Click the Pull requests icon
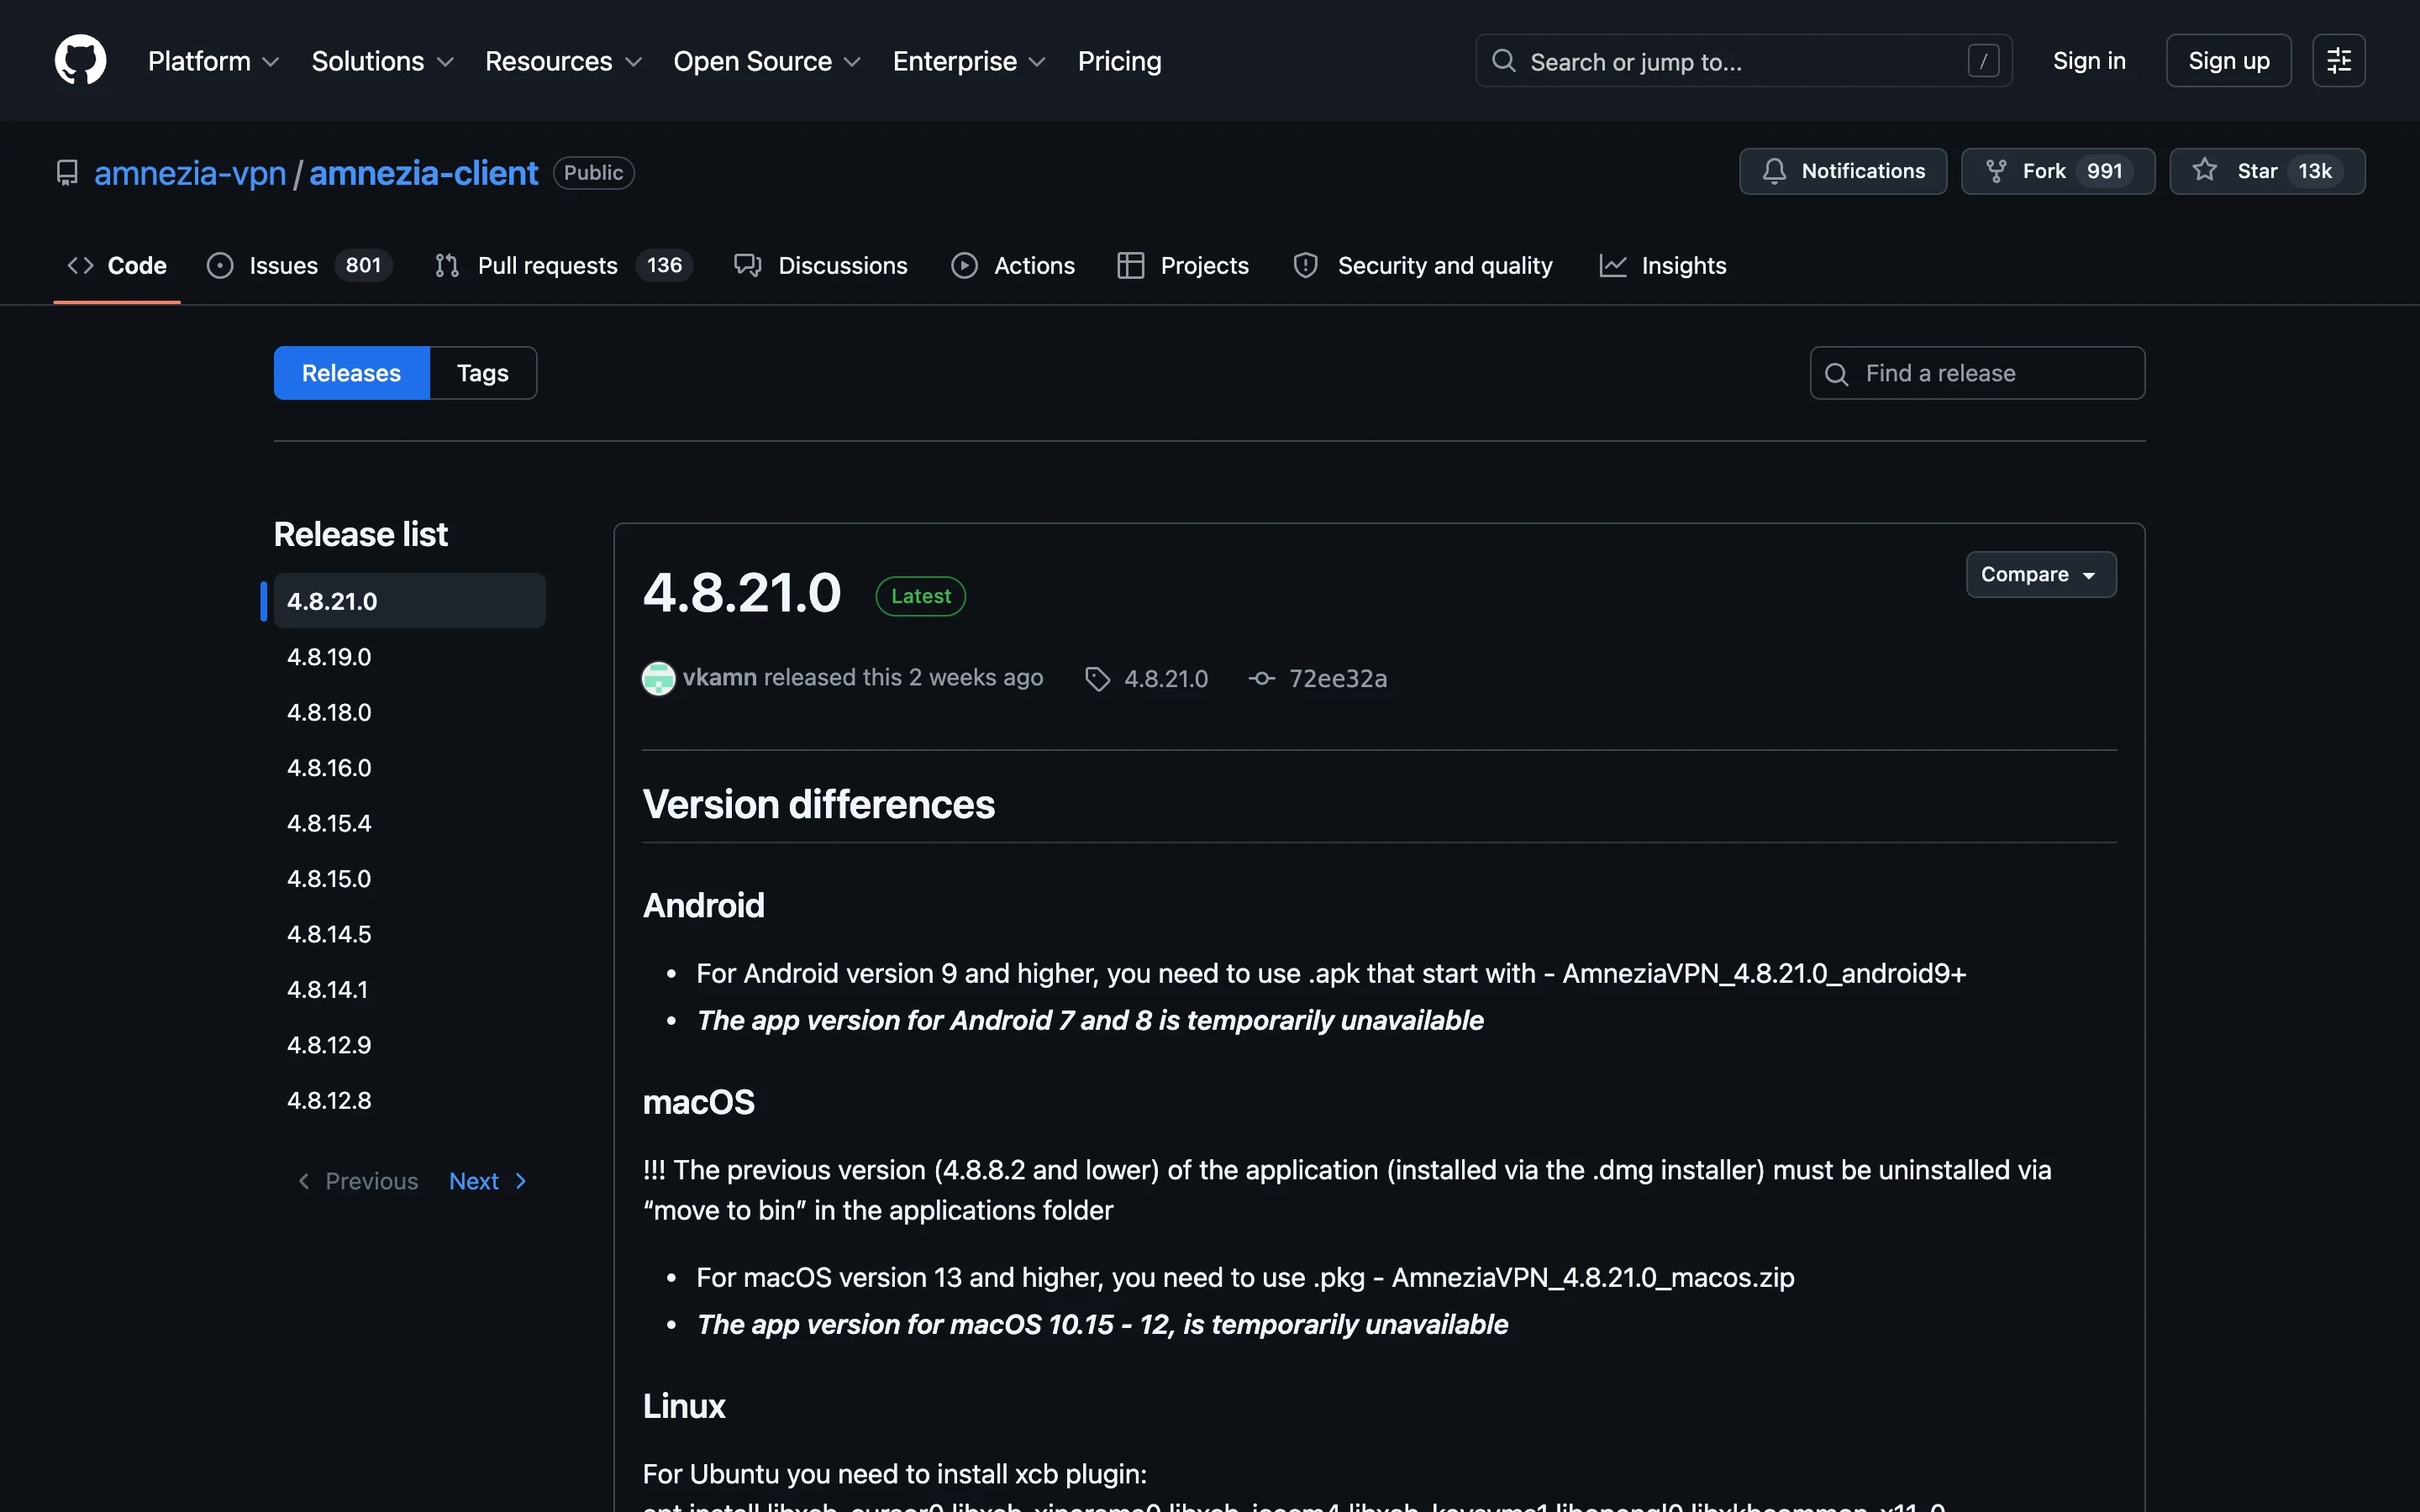 (x=447, y=265)
